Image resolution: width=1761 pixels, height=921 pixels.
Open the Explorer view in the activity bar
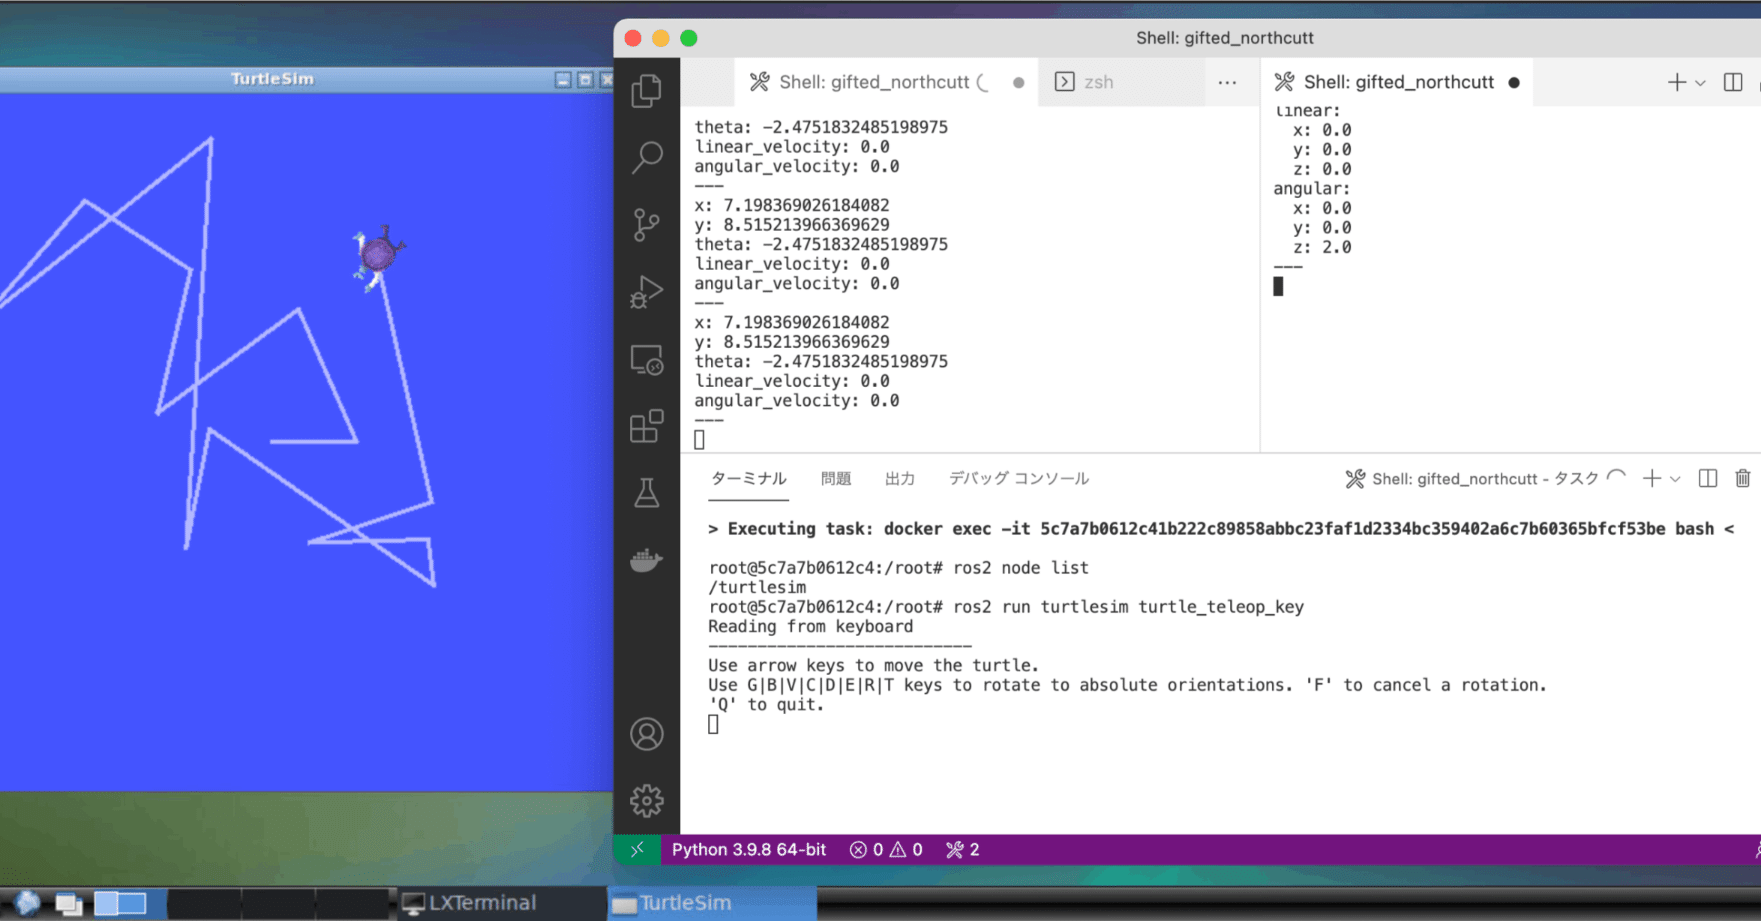647,89
